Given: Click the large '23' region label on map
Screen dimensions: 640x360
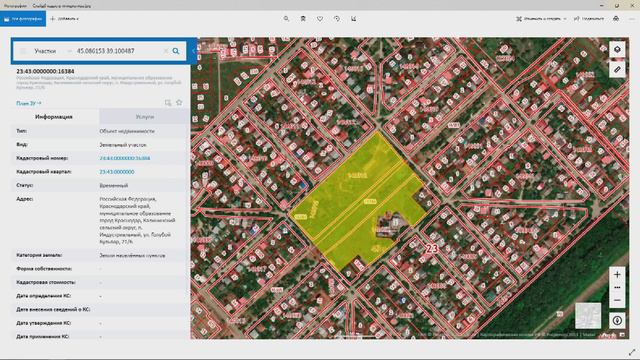Looking at the screenshot, I should (x=432, y=248).
